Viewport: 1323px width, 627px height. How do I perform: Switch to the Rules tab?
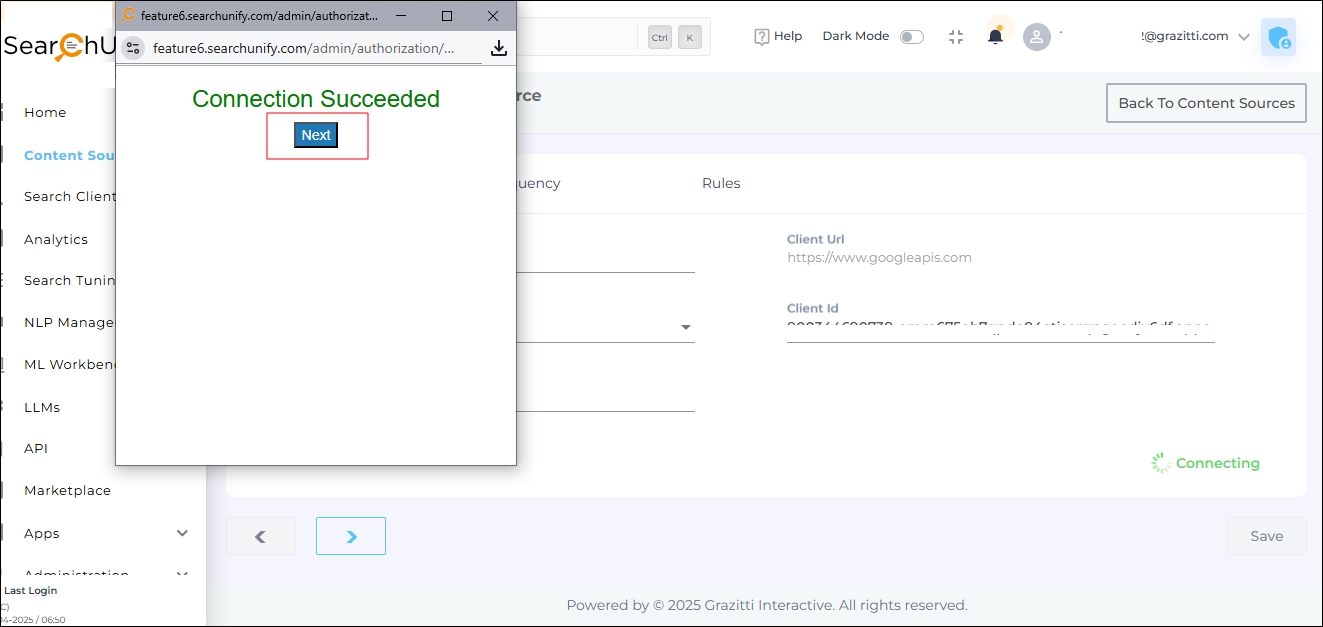pos(721,183)
